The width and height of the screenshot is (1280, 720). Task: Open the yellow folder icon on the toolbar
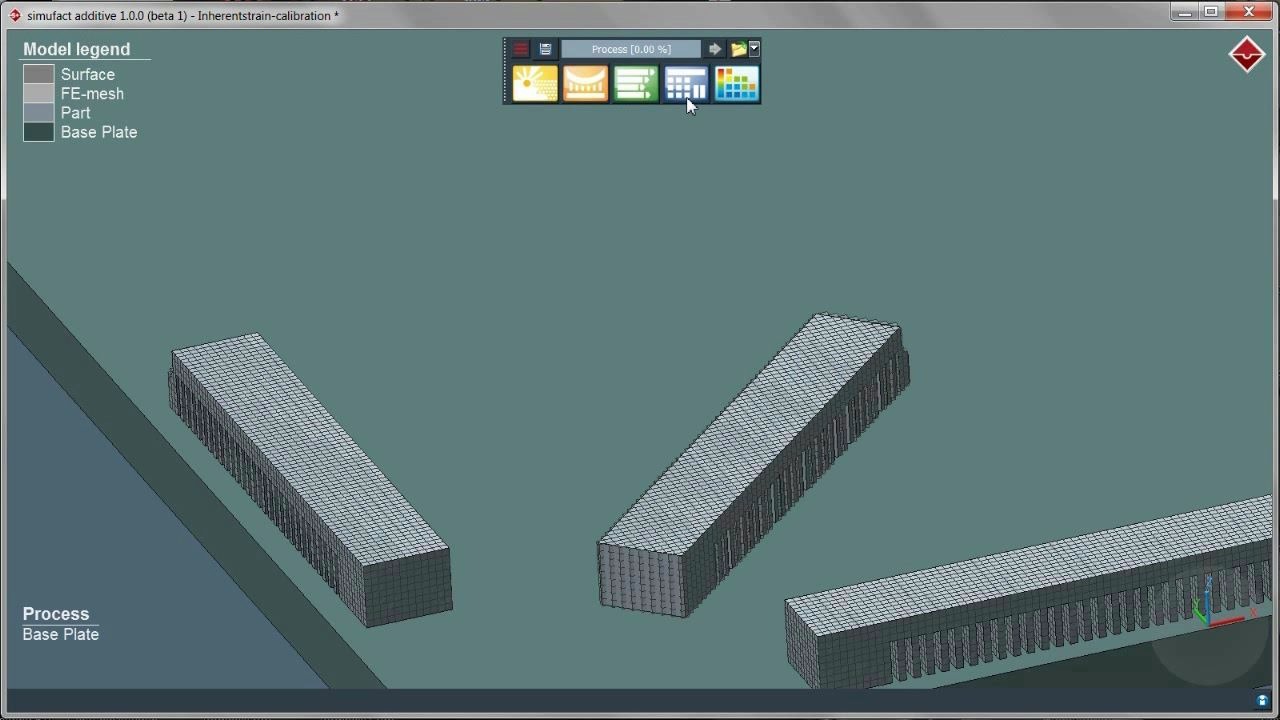[x=738, y=48]
